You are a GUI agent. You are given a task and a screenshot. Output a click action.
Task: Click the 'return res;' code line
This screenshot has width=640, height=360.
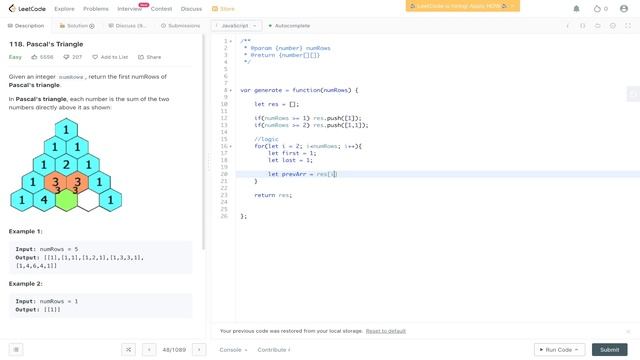(x=273, y=195)
